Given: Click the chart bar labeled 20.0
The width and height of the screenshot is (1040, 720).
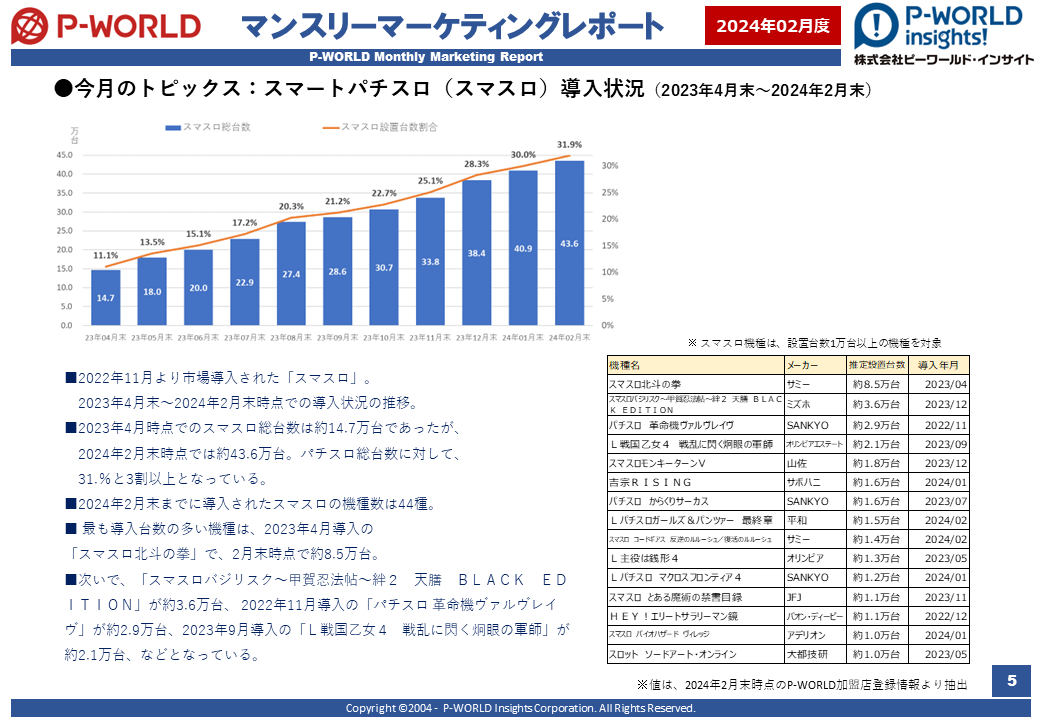Looking at the screenshot, I should [198, 288].
